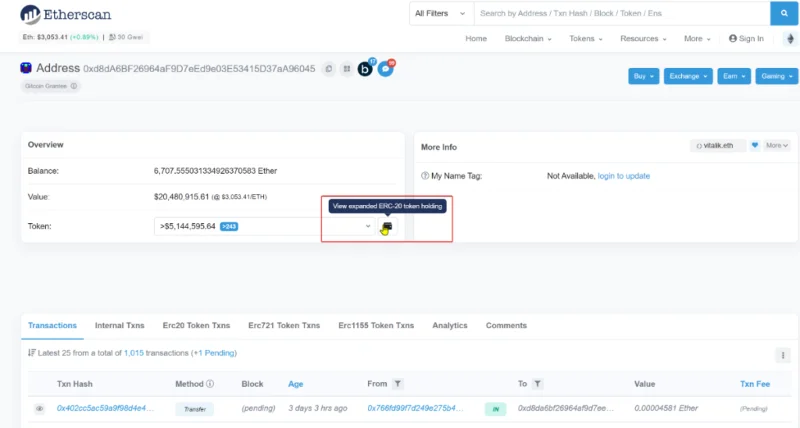Open transaction hash 0x402cc5ac59a9f98d4e4

click(105, 408)
